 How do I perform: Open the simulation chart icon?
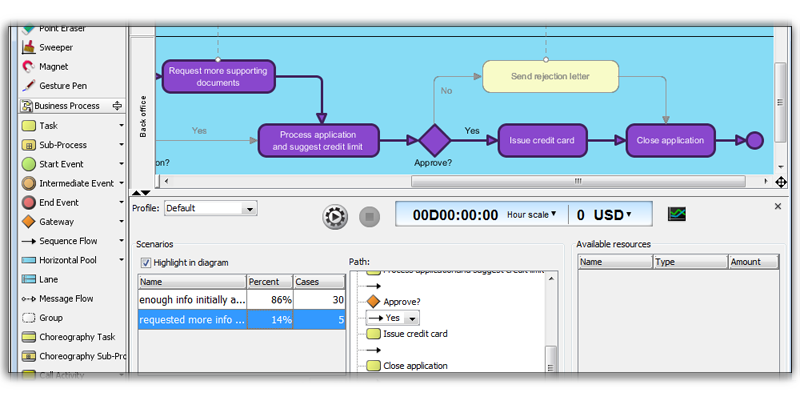tap(677, 214)
